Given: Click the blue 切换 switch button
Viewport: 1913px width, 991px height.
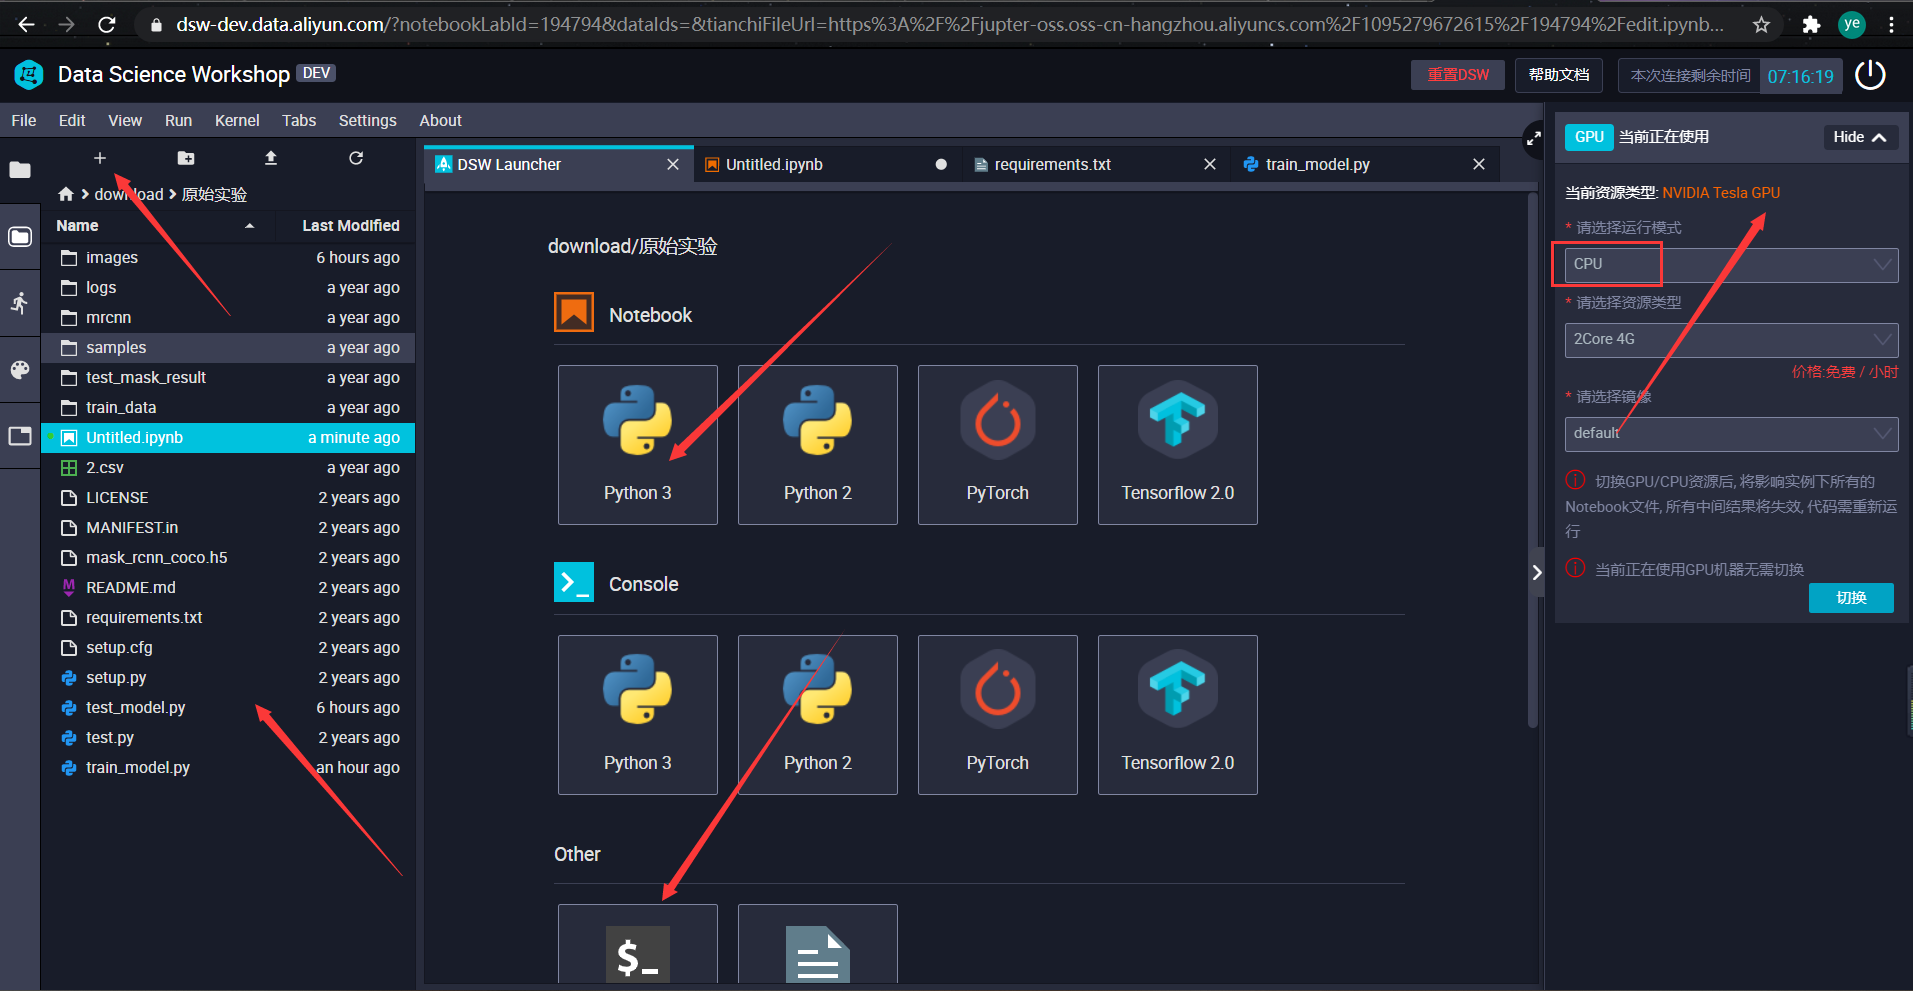Looking at the screenshot, I should click(x=1851, y=598).
